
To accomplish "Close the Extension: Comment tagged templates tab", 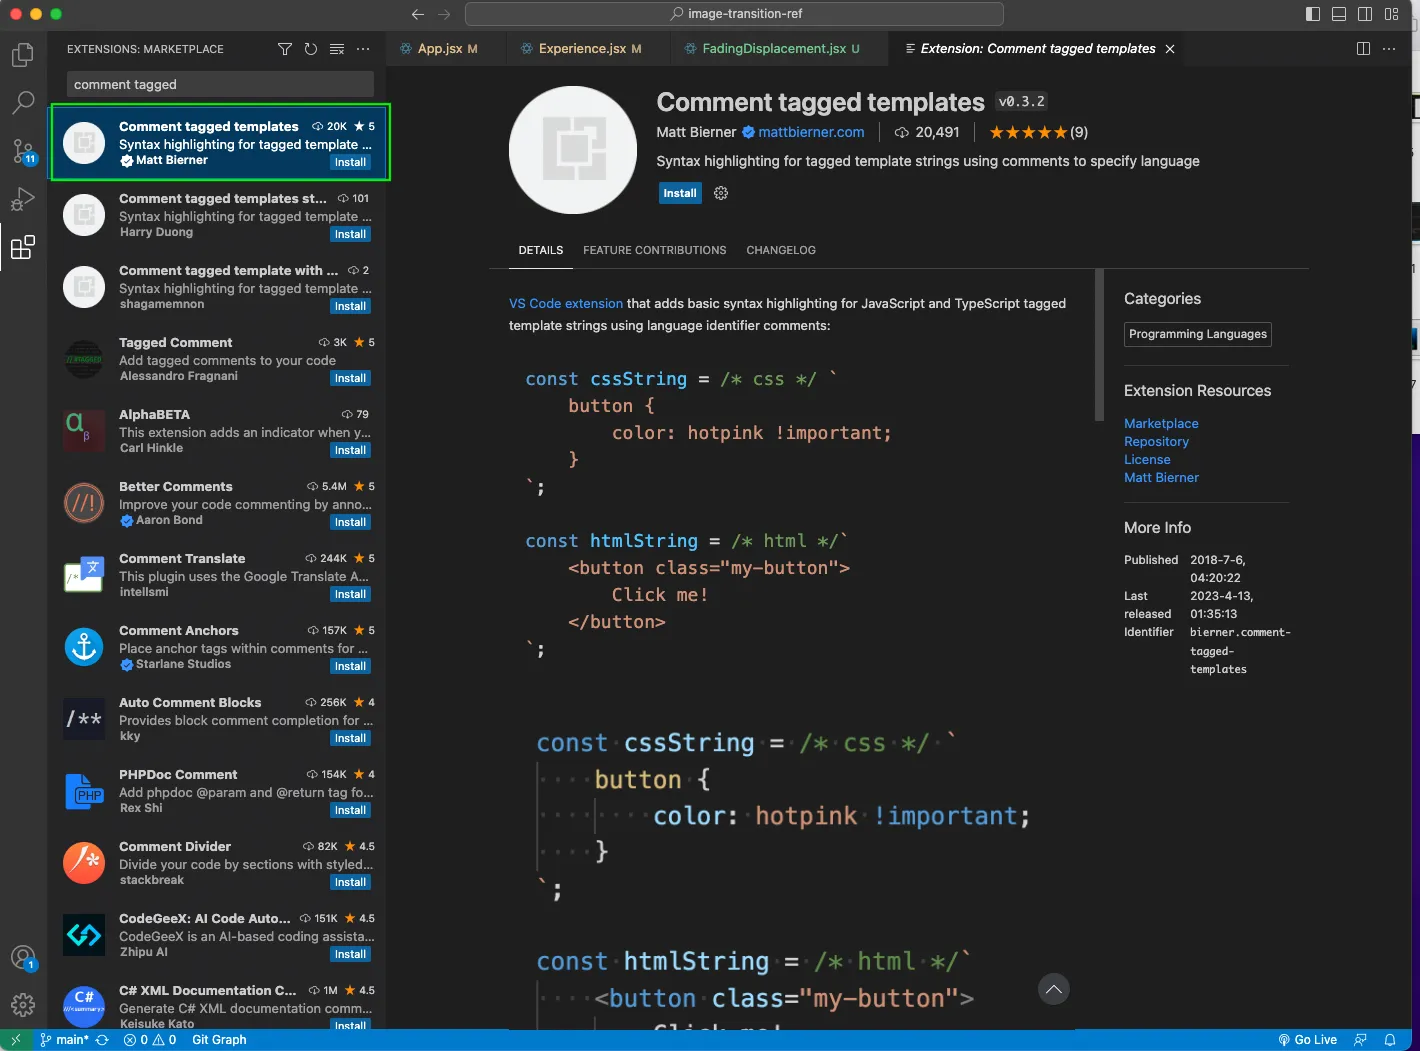I will point(1170,49).
